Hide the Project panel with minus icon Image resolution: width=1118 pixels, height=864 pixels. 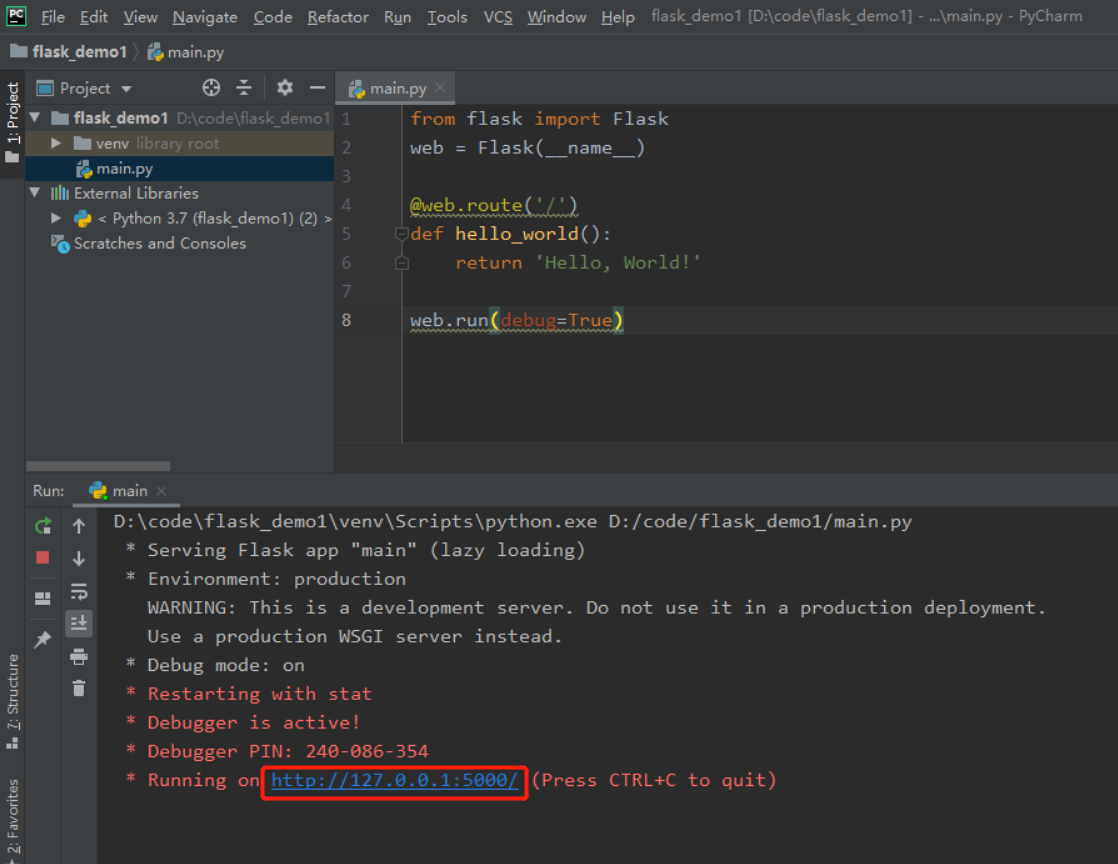pyautogui.click(x=317, y=88)
